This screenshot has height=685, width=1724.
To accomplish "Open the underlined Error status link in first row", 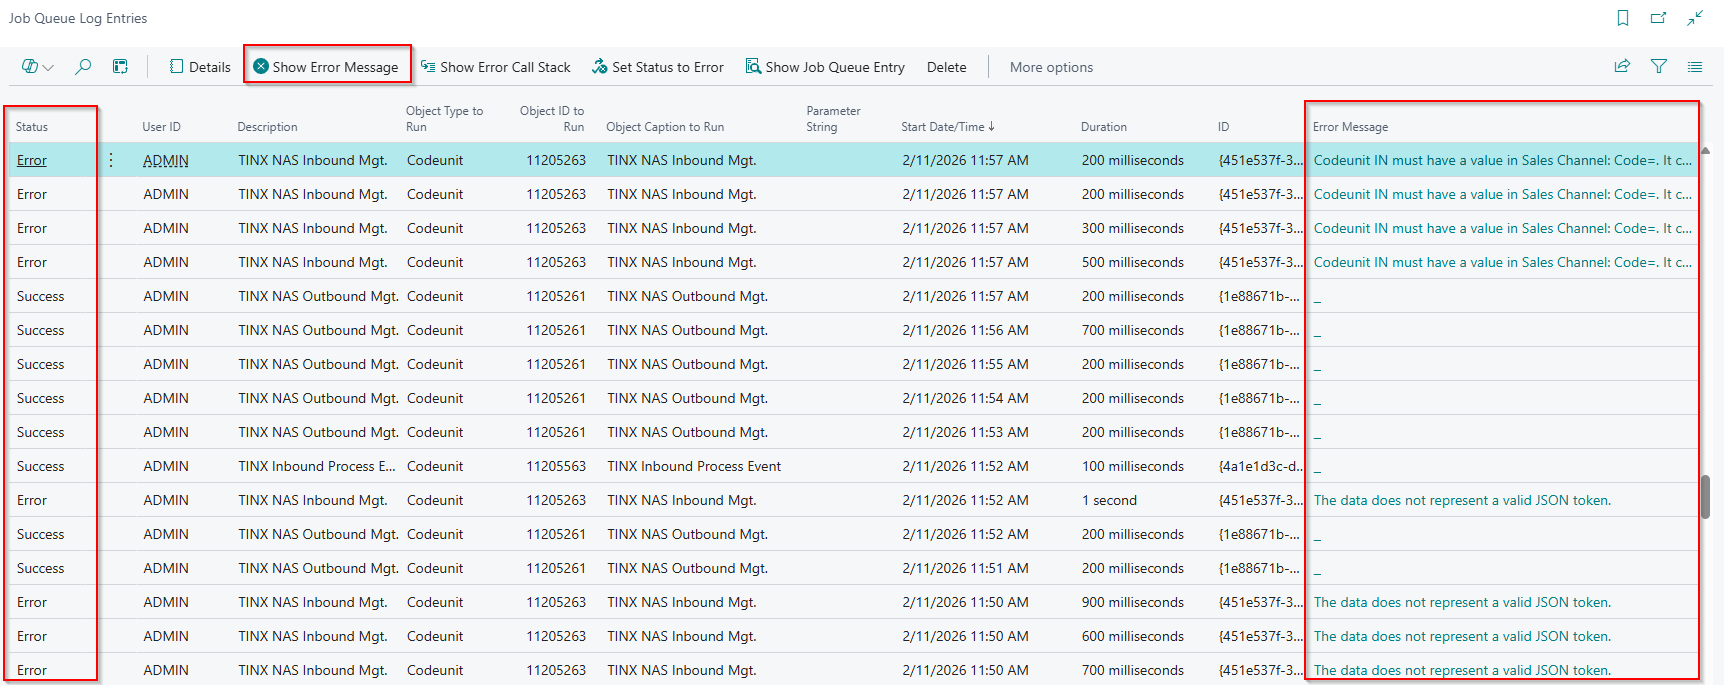I will [32, 160].
